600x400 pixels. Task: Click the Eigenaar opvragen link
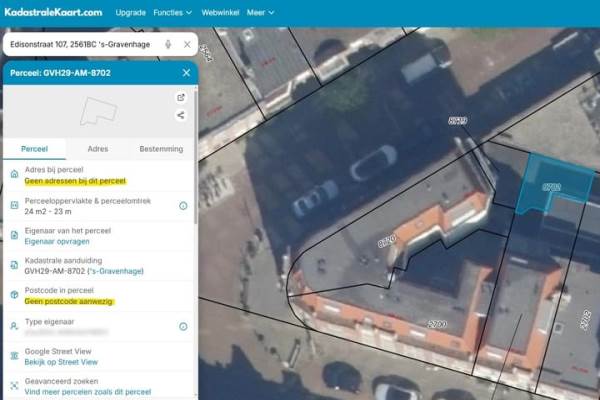(x=60, y=243)
